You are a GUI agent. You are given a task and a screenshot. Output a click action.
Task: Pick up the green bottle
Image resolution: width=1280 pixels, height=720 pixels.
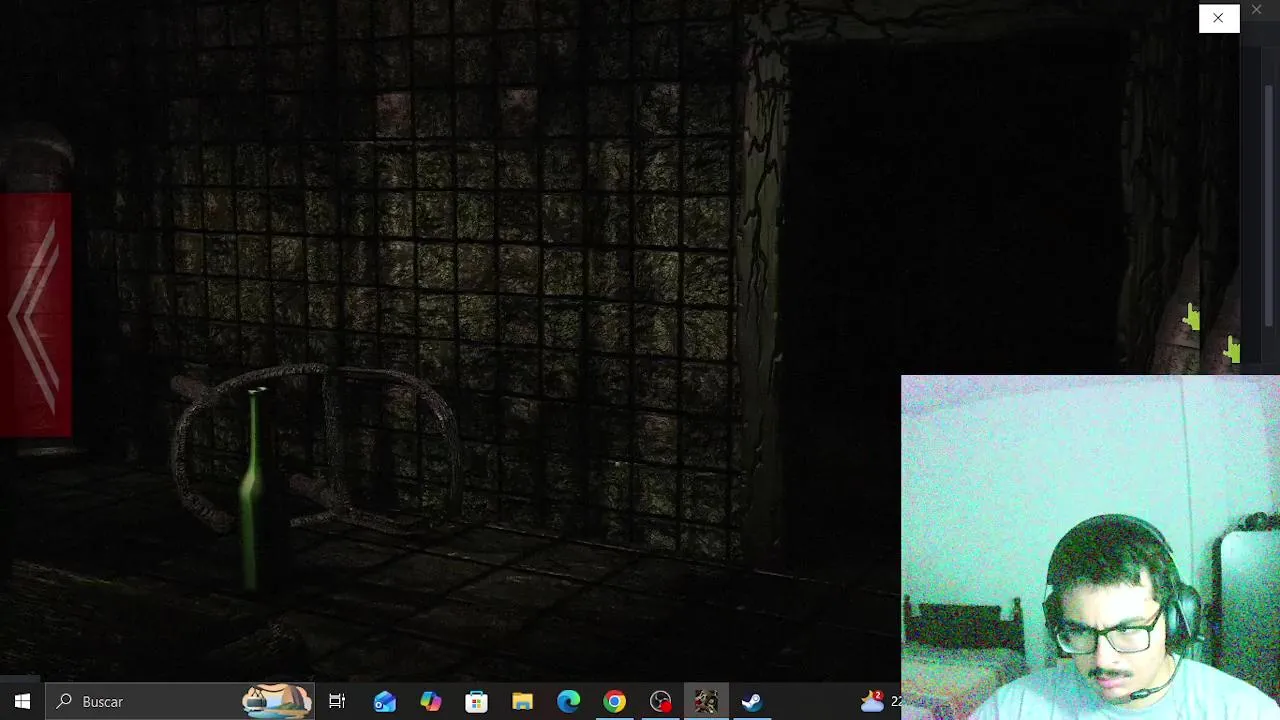(x=253, y=488)
